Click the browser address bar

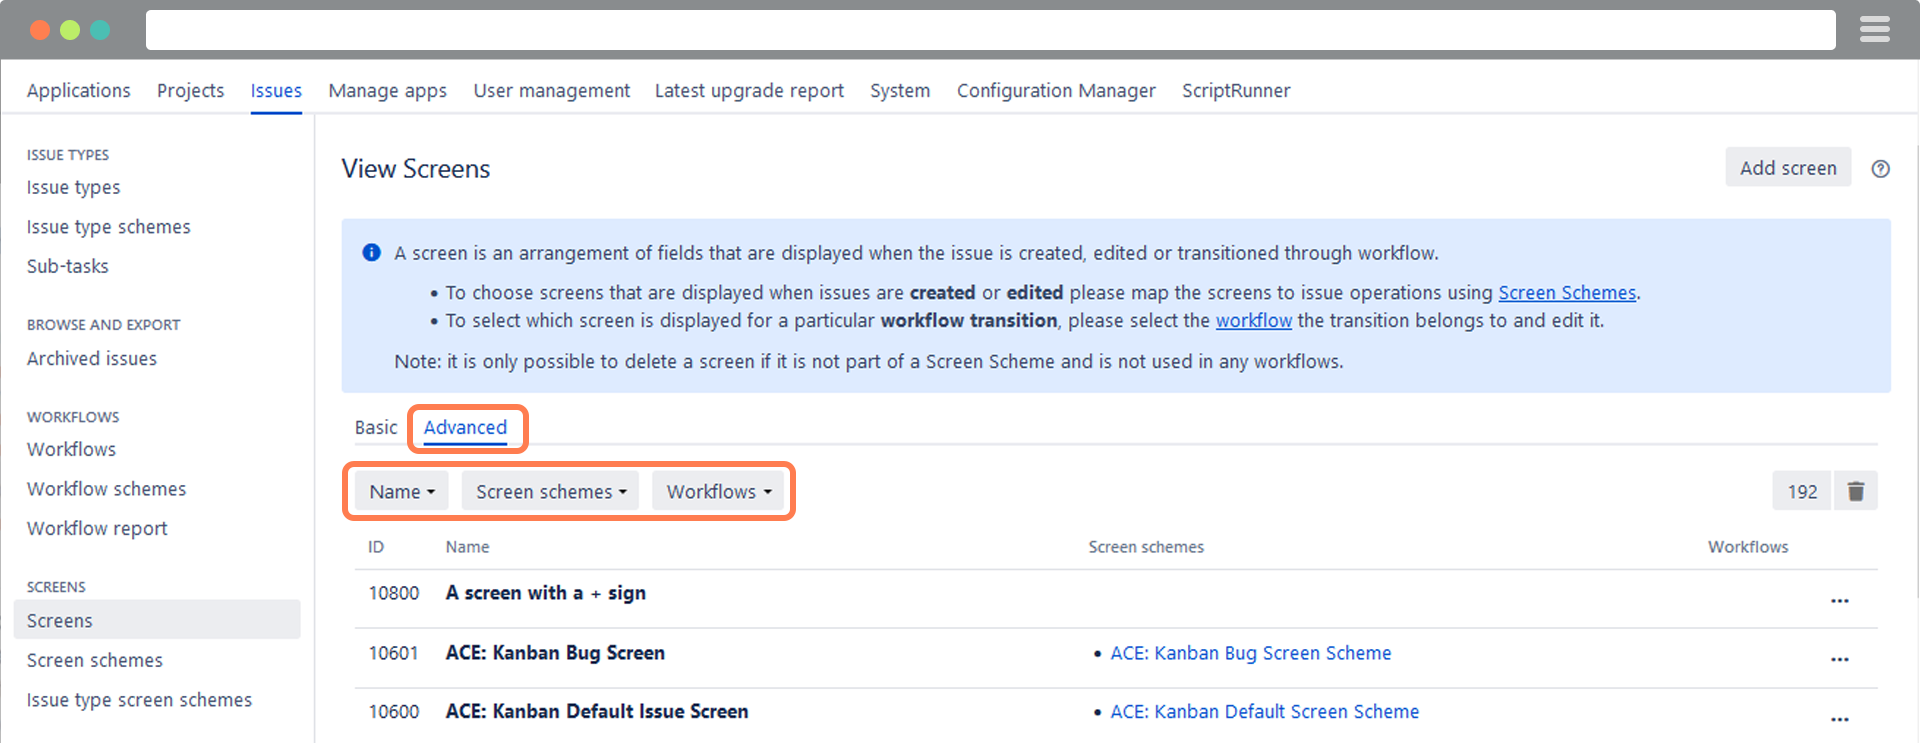coord(990,30)
